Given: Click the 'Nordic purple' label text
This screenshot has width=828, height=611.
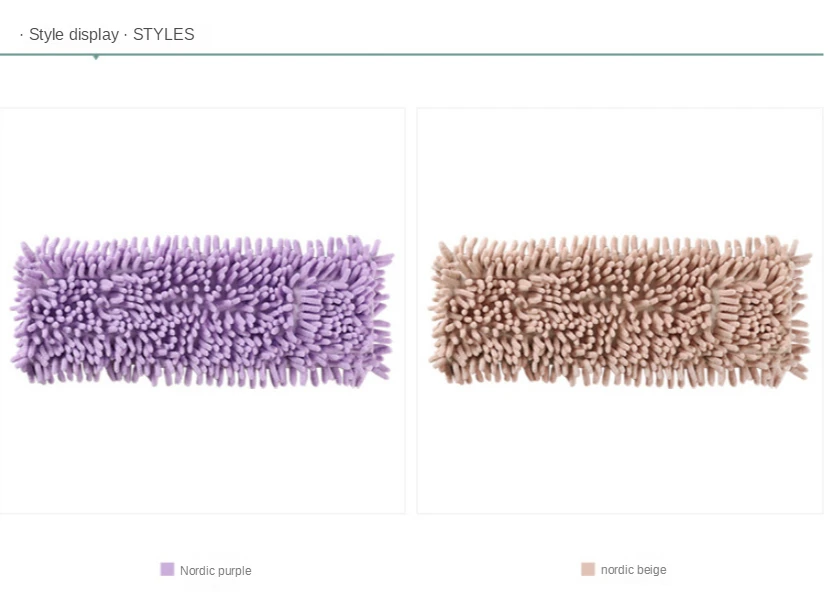Looking at the screenshot, I should [x=215, y=570].
